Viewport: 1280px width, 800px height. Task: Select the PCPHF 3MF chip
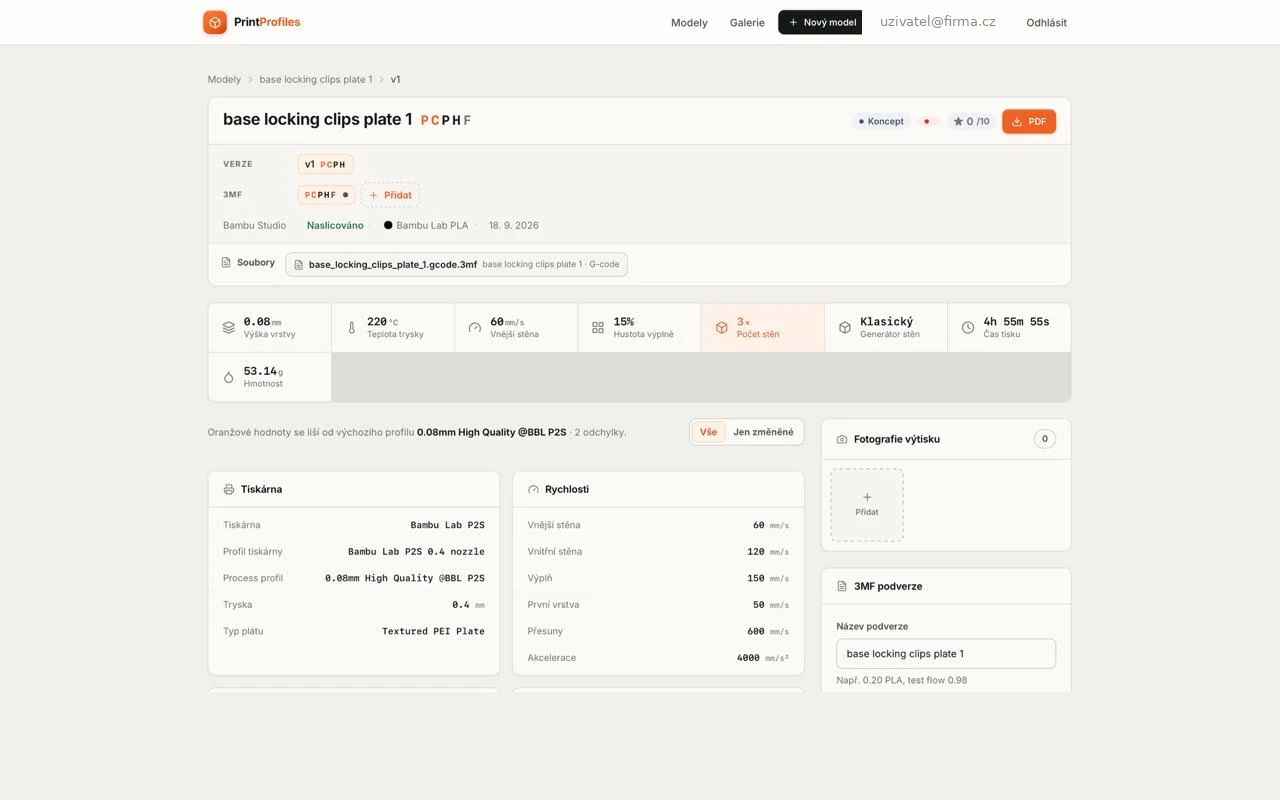[326, 195]
